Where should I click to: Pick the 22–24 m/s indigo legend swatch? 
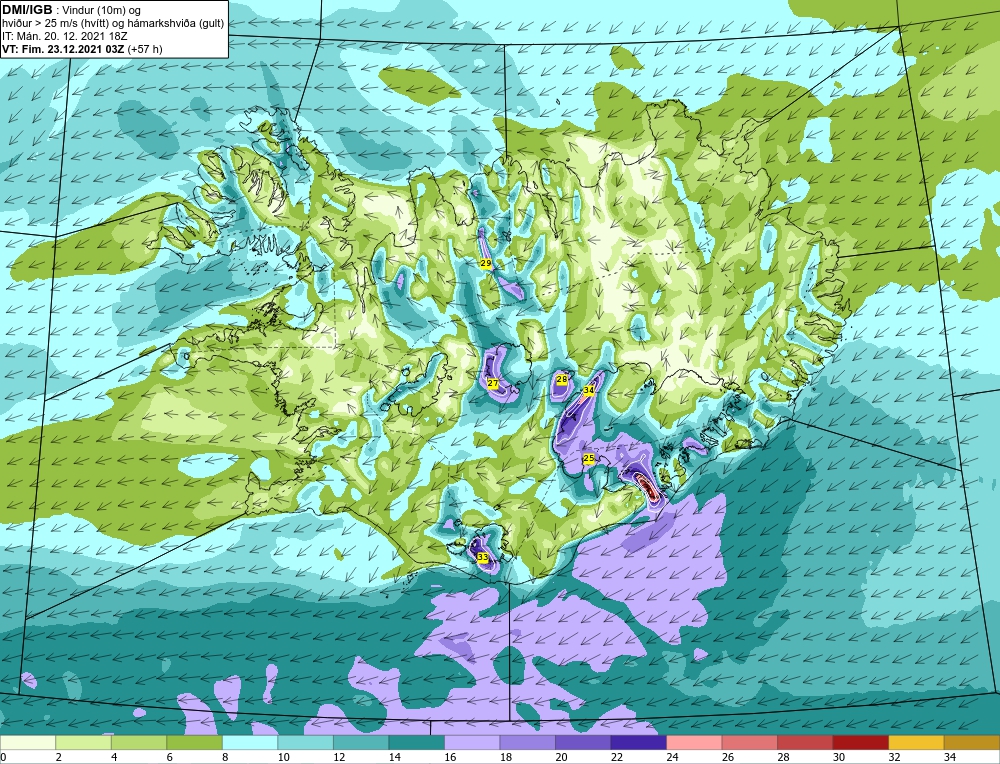638,743
